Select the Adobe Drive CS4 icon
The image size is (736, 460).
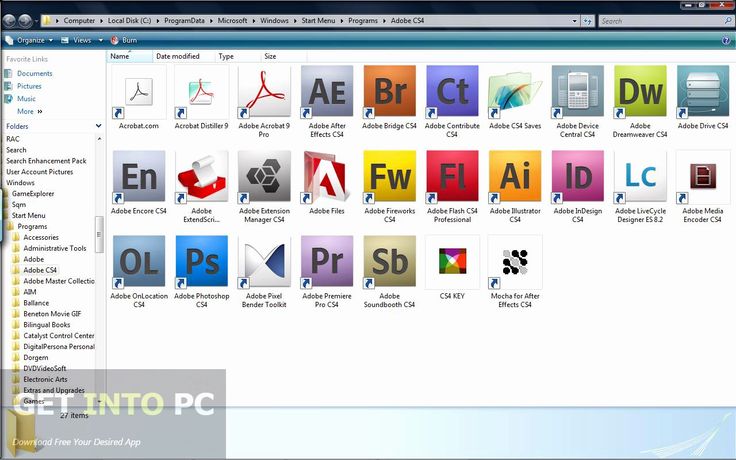703,92
